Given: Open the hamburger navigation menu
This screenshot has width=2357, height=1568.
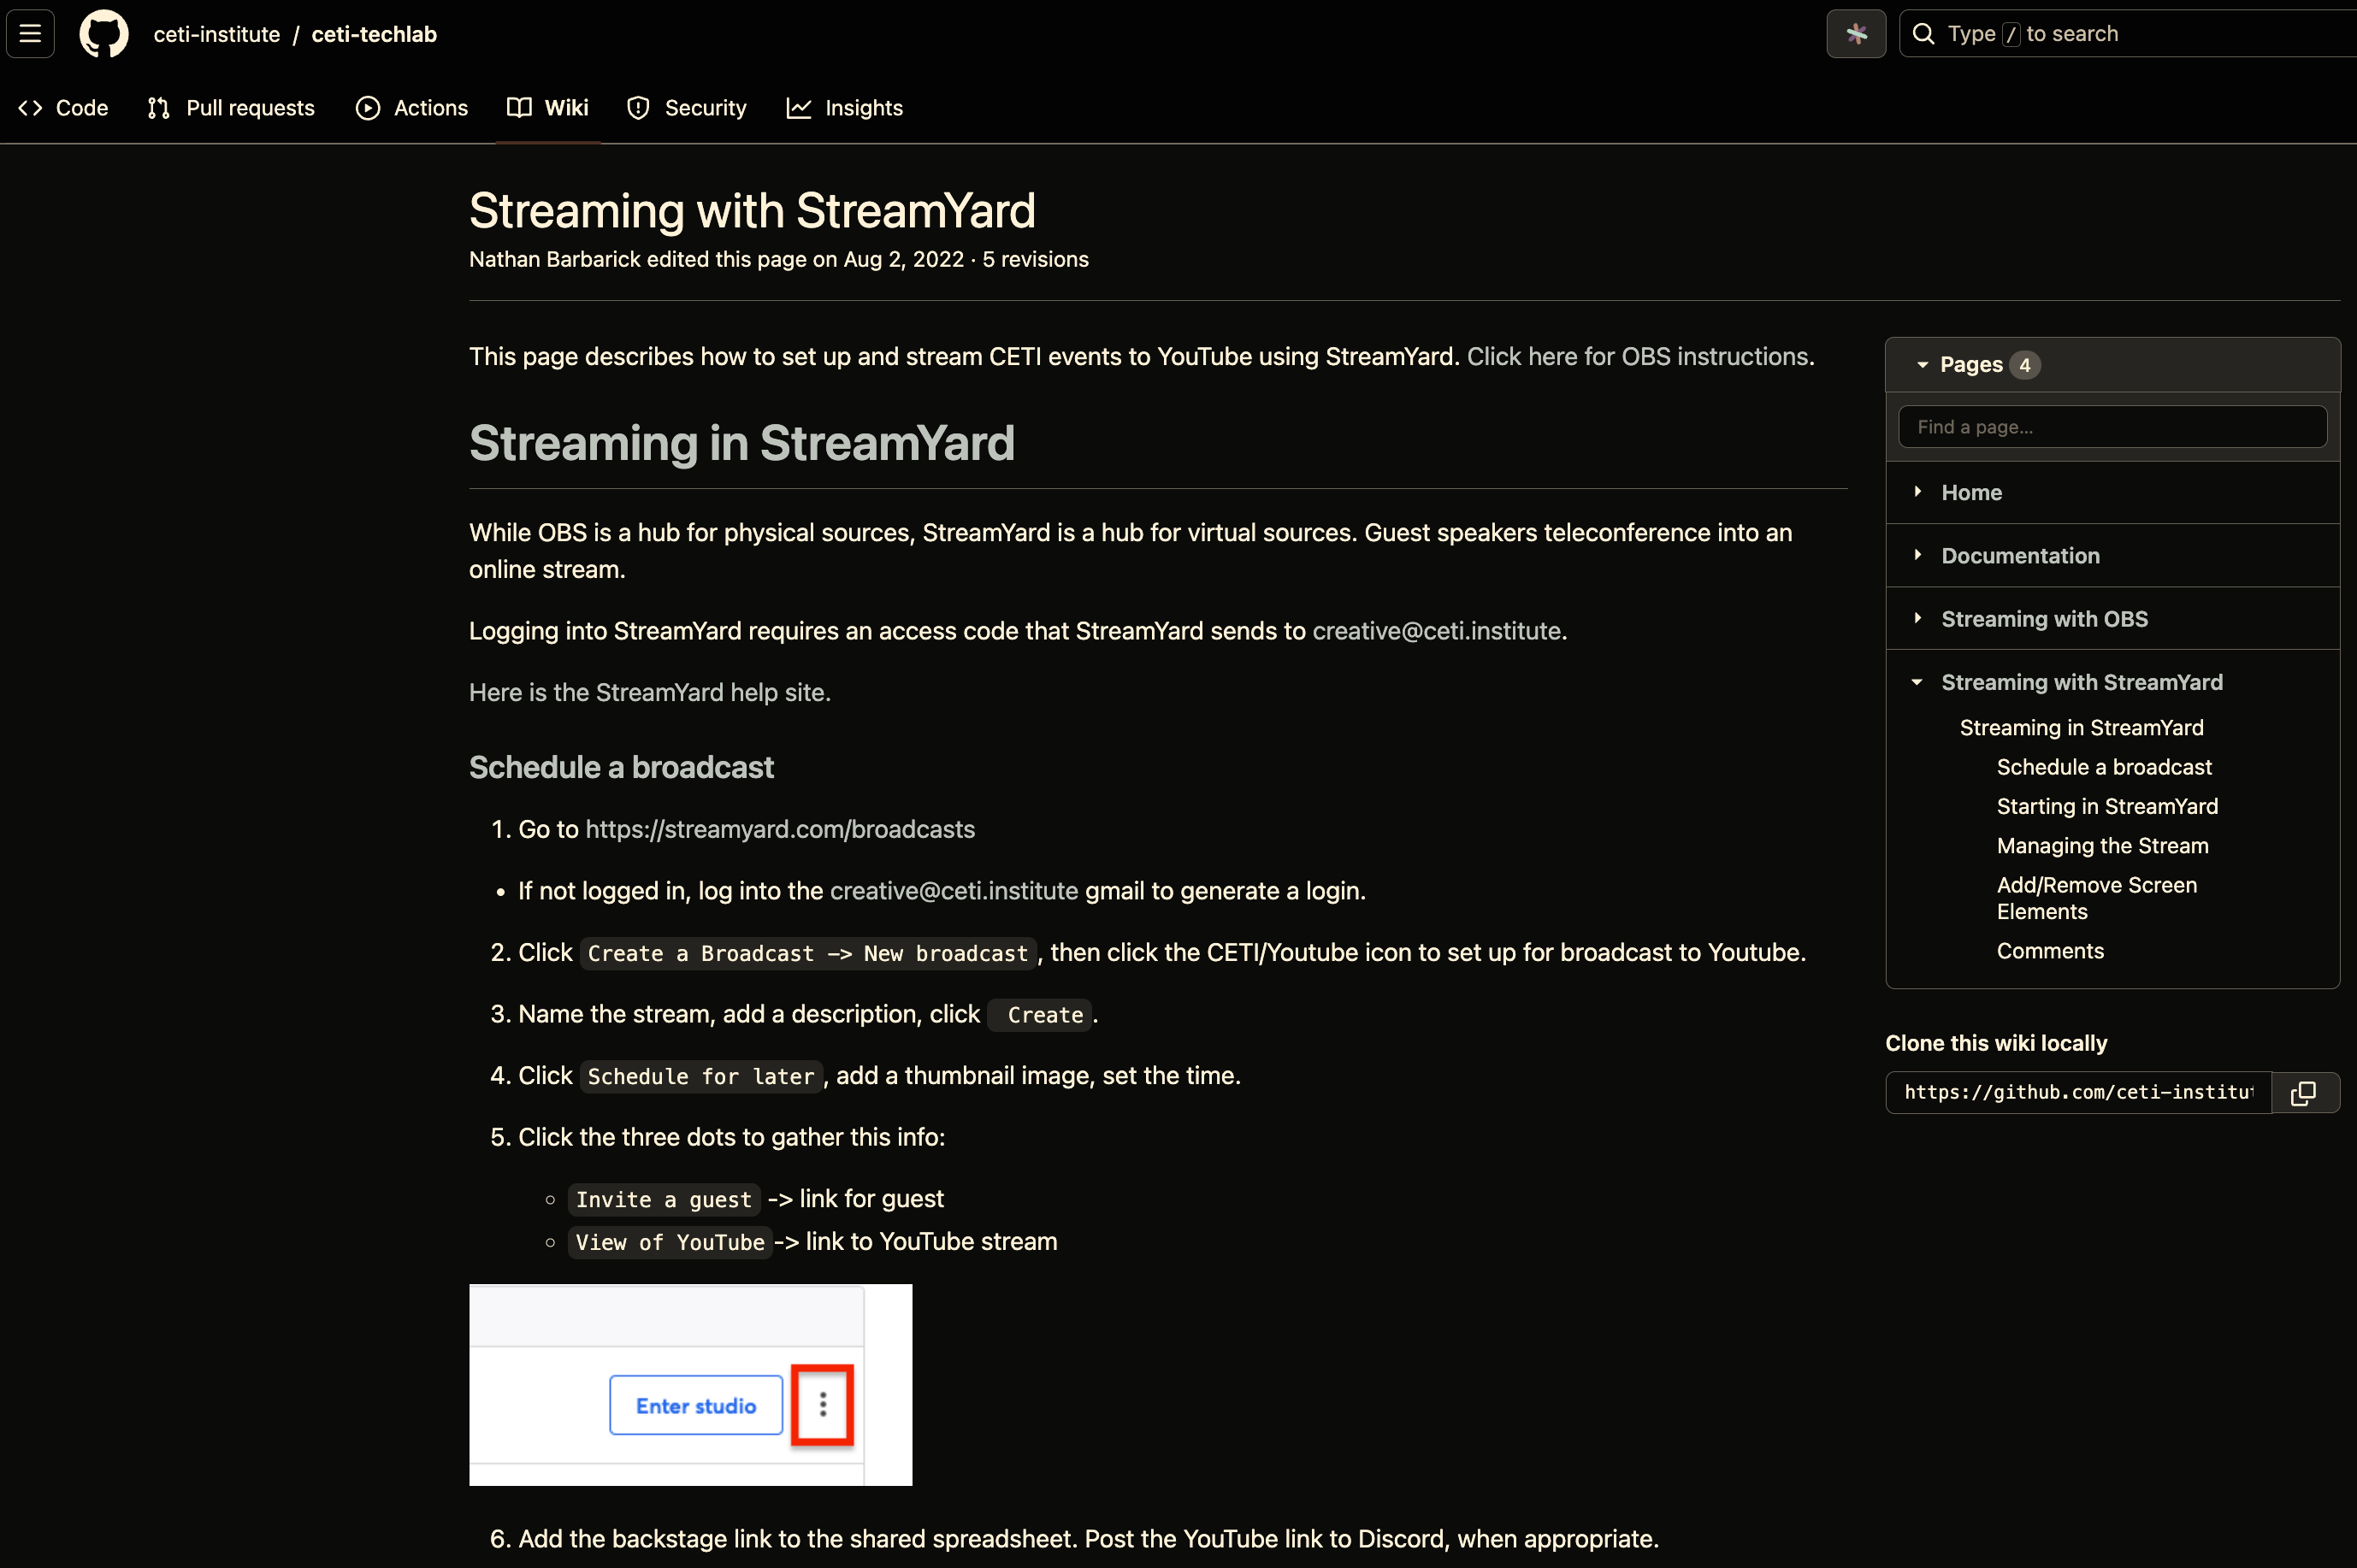Looking at the screenshot, I should 30,33.
